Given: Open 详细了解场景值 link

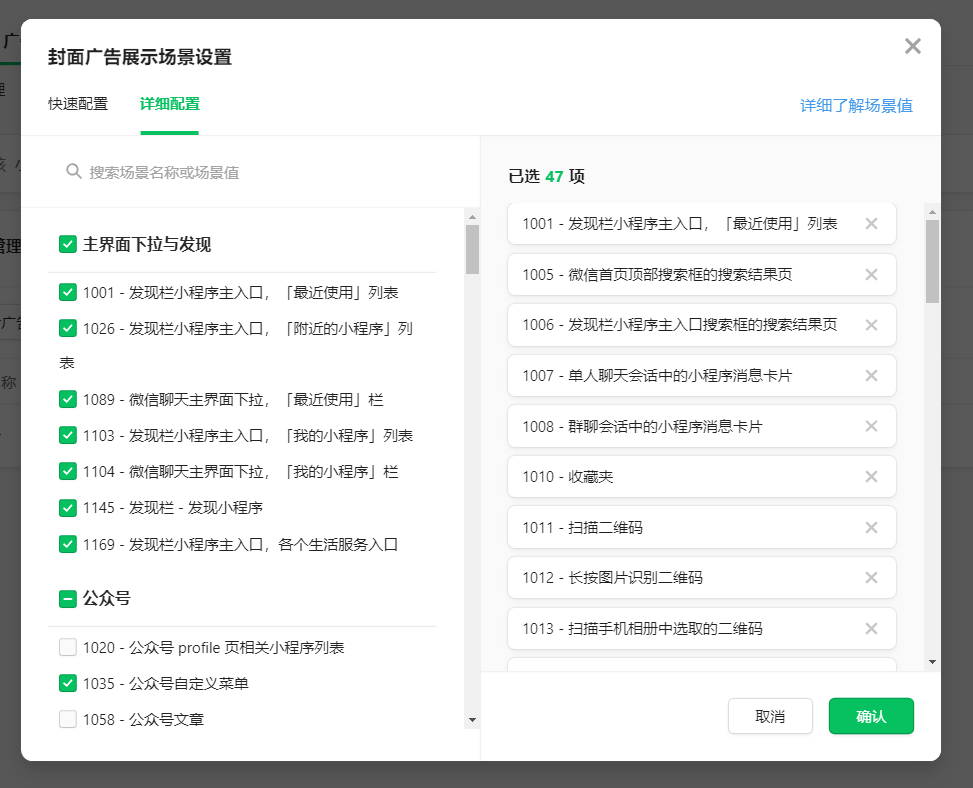Looking at the screenshot, I should click(x=856, y=105).
